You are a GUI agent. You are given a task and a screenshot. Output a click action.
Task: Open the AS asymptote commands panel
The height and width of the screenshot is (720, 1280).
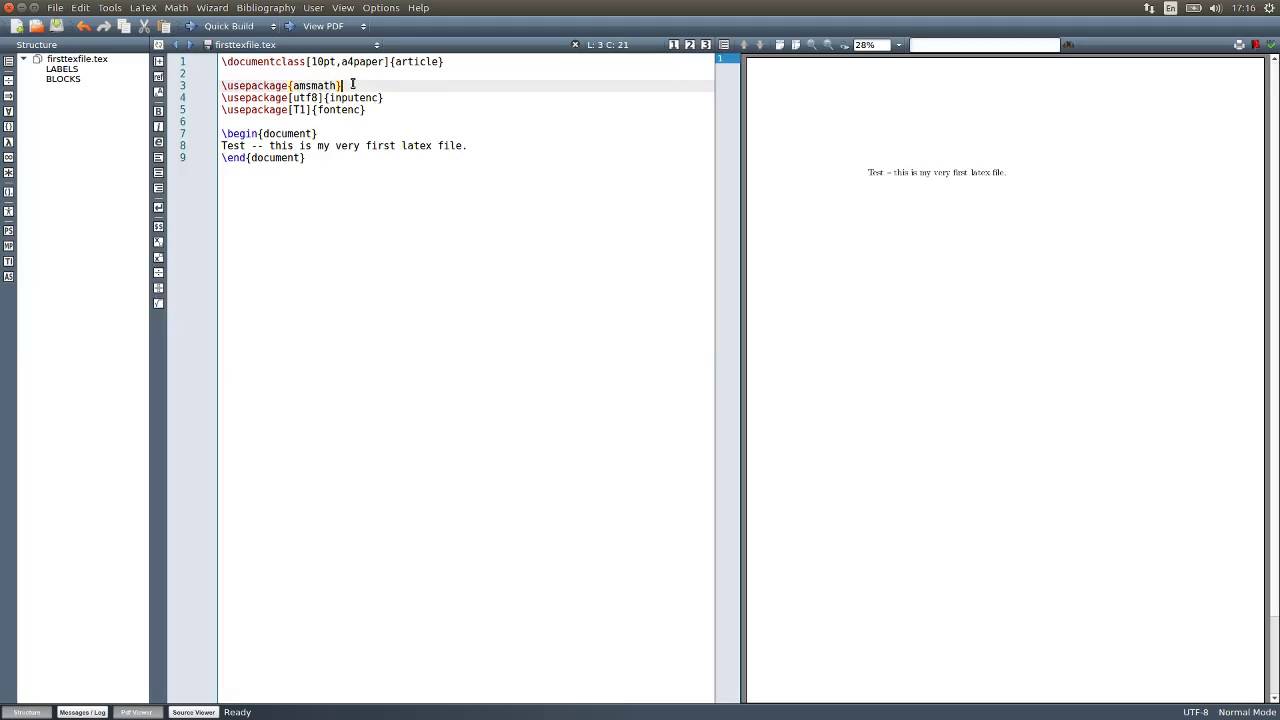9,276
